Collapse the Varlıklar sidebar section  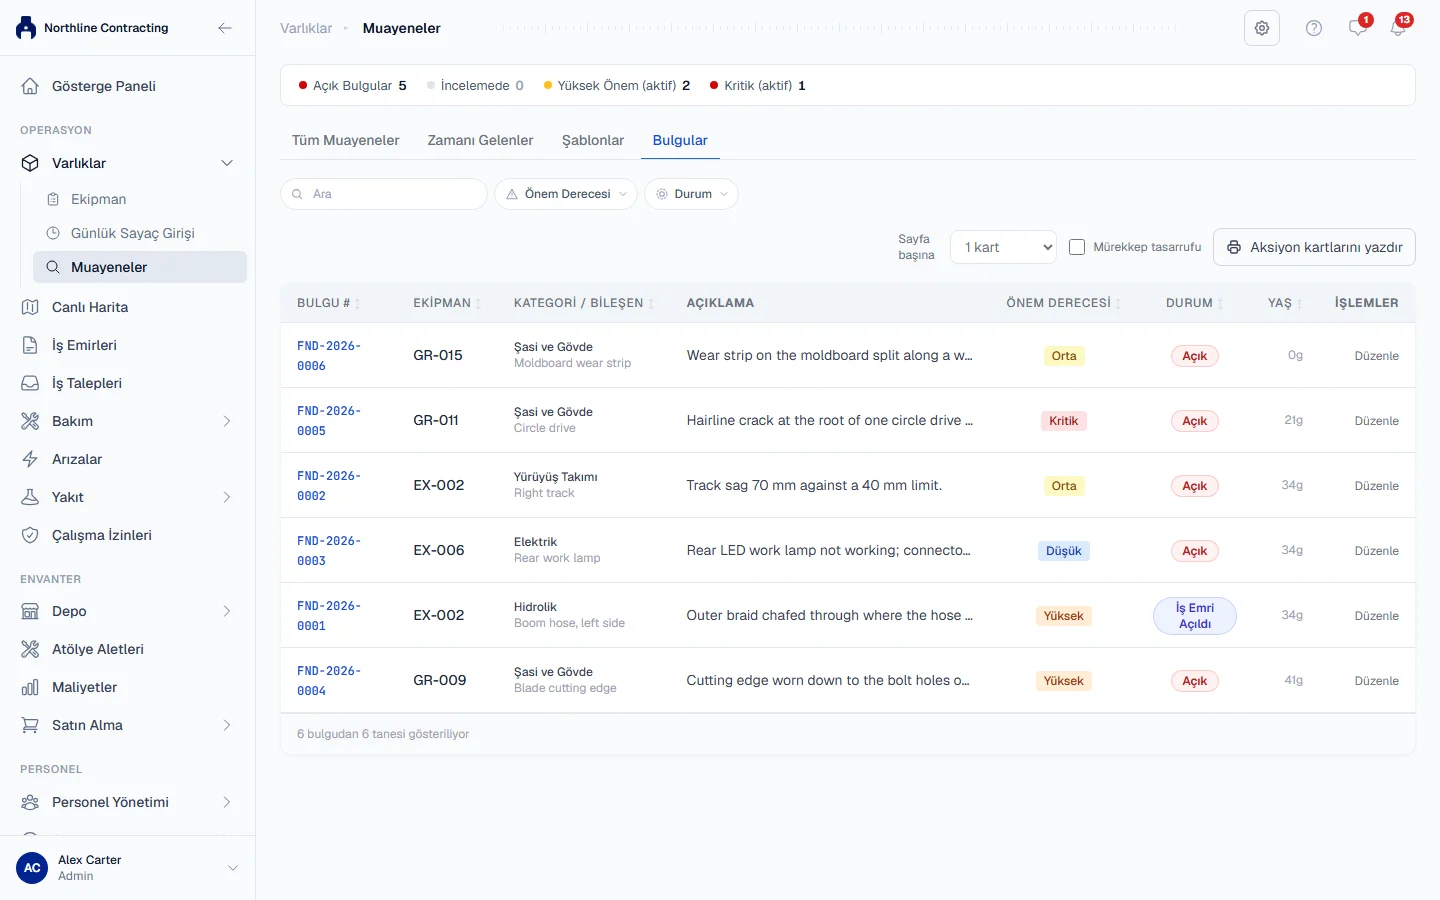pyautogui.click(x=227, y=163)
